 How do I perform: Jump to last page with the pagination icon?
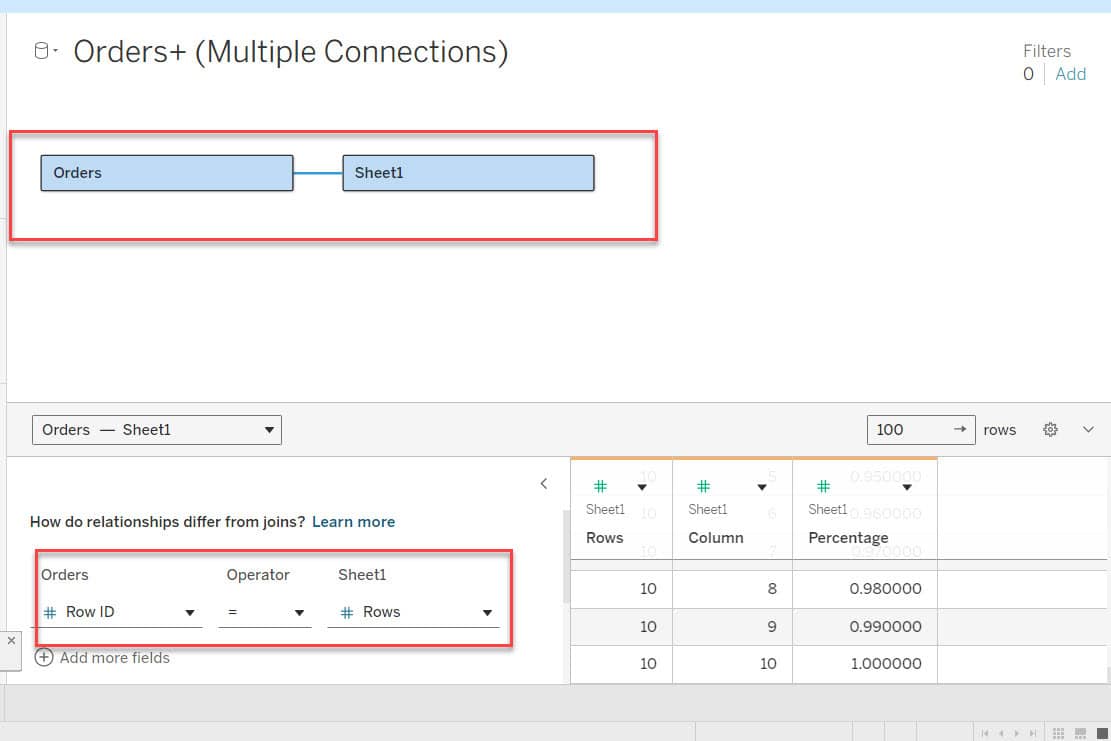[1032, 732]
